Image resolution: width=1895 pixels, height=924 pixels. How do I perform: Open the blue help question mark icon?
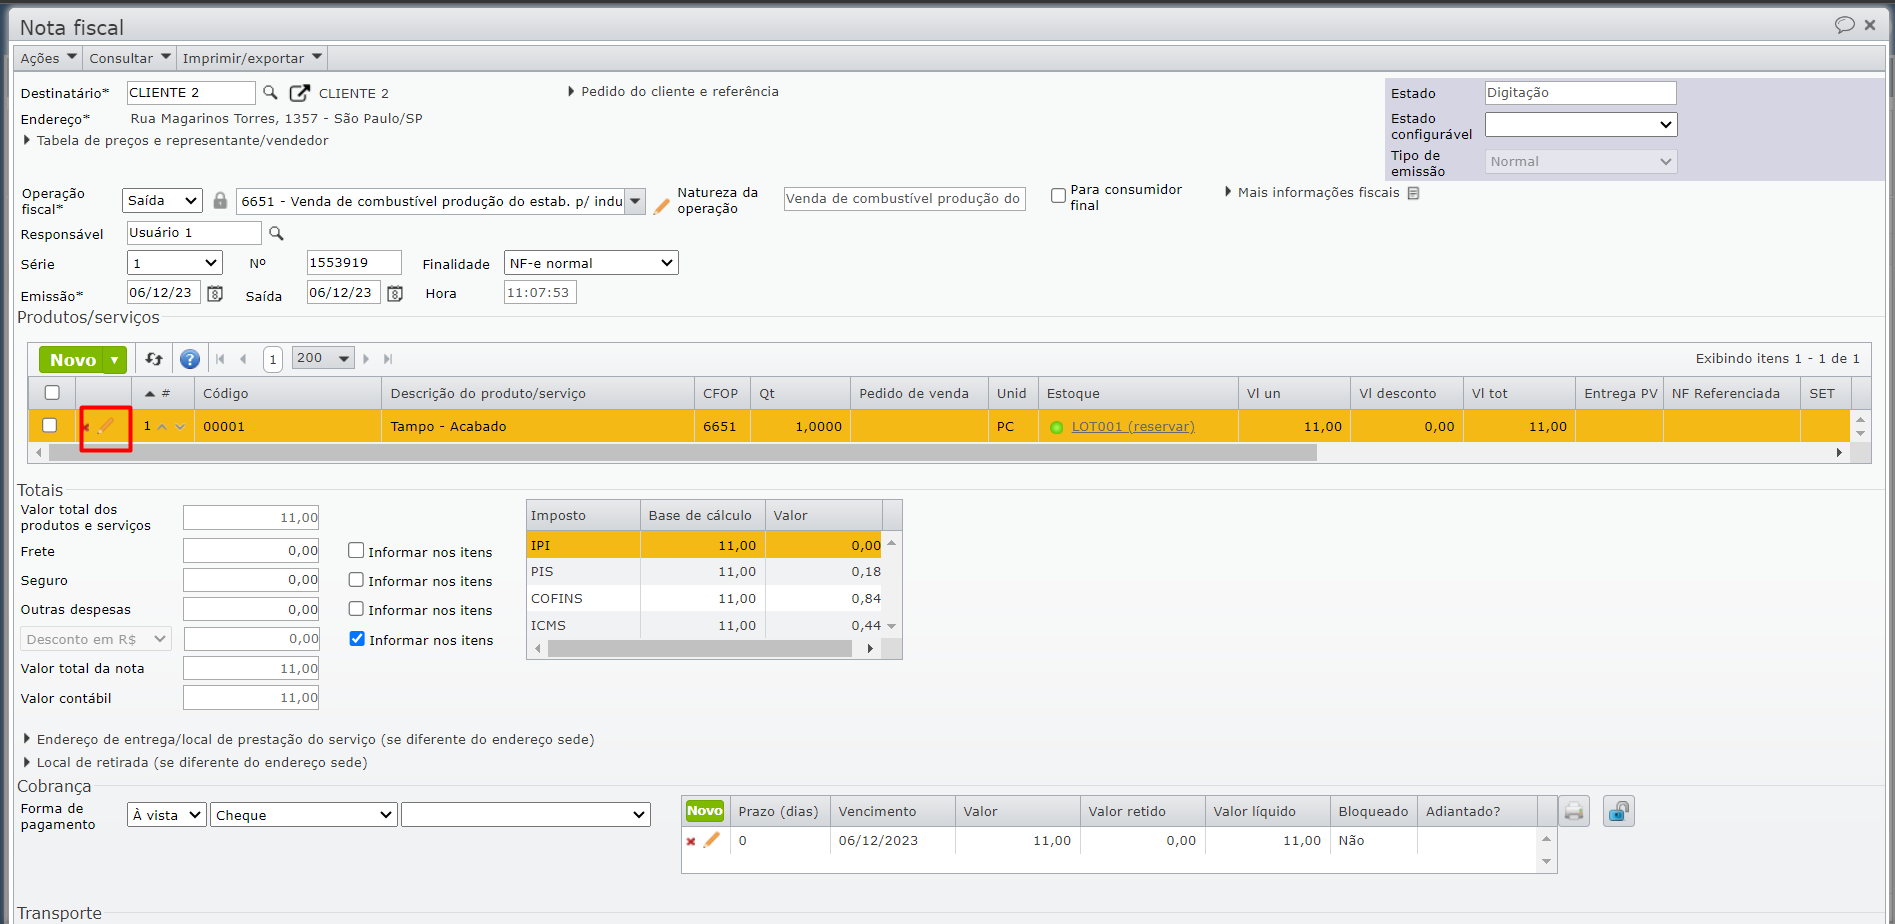[x=190, y=359]
